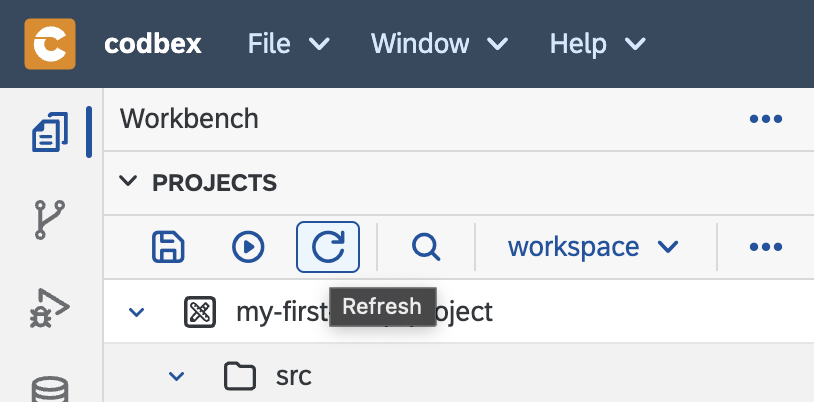Viewport: 814px width, 402px height.
Task: Click the Search magnifier icon in toolbar
Action: [426, 247]
